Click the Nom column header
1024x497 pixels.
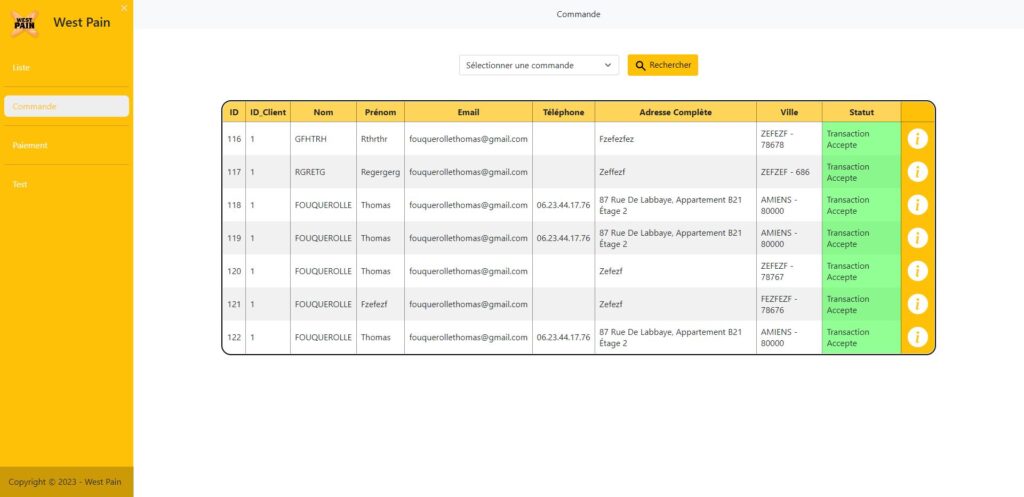(x=323, y=112)
